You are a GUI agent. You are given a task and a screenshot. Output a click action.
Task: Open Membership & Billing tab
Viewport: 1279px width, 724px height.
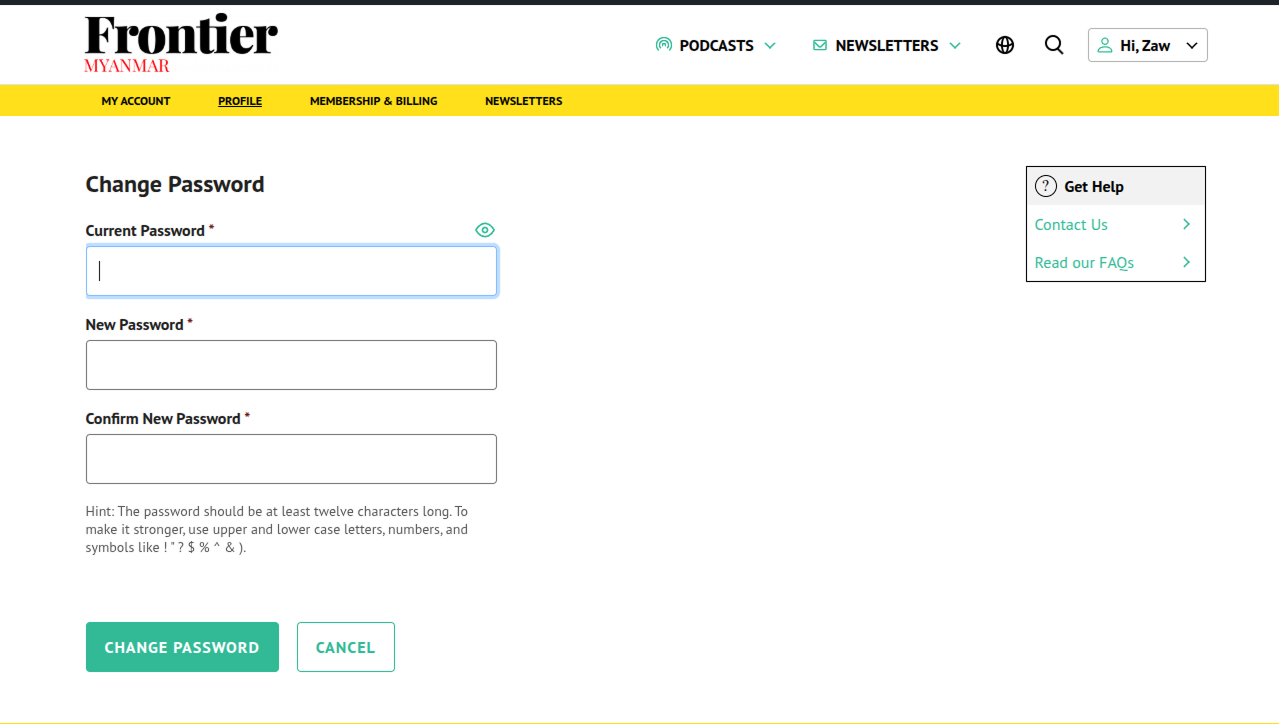coord(373,101)
